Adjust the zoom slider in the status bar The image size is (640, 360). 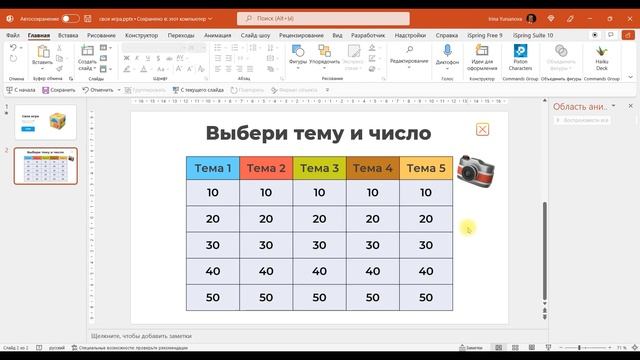click(x=585, y=348)
